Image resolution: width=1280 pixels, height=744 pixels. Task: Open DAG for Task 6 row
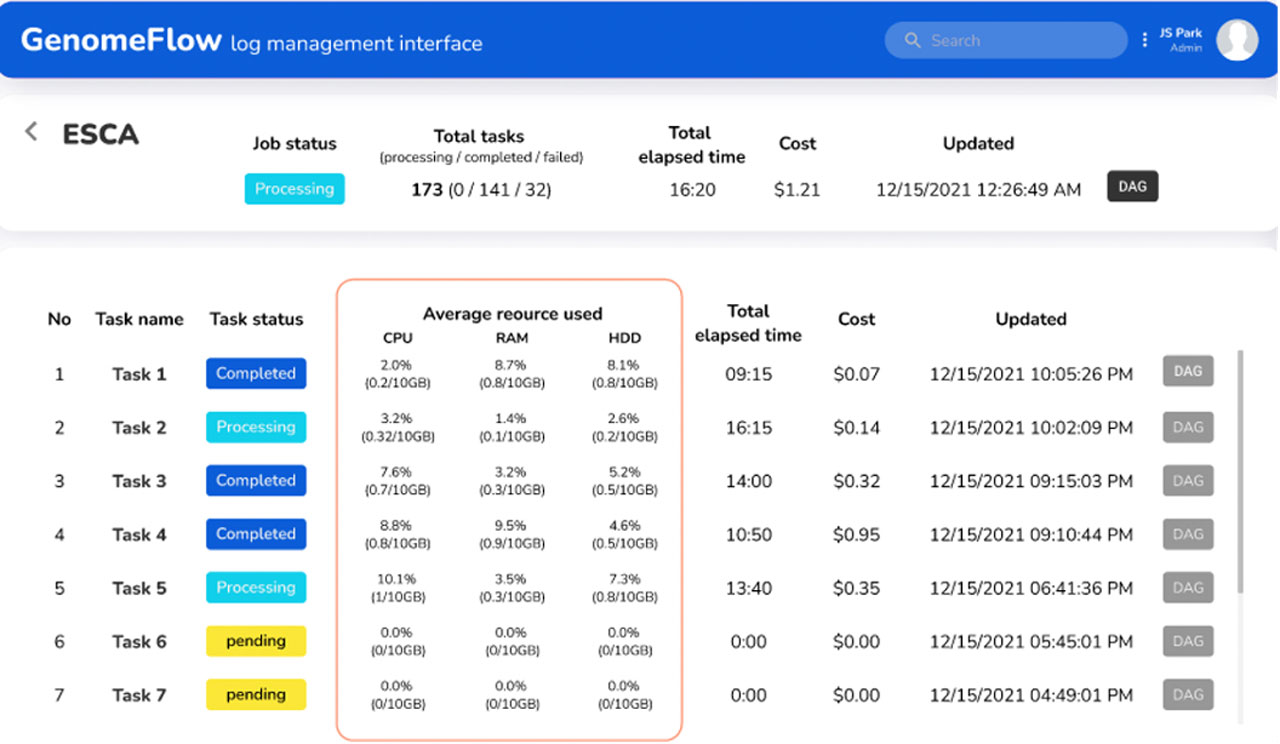[1188, 641]
